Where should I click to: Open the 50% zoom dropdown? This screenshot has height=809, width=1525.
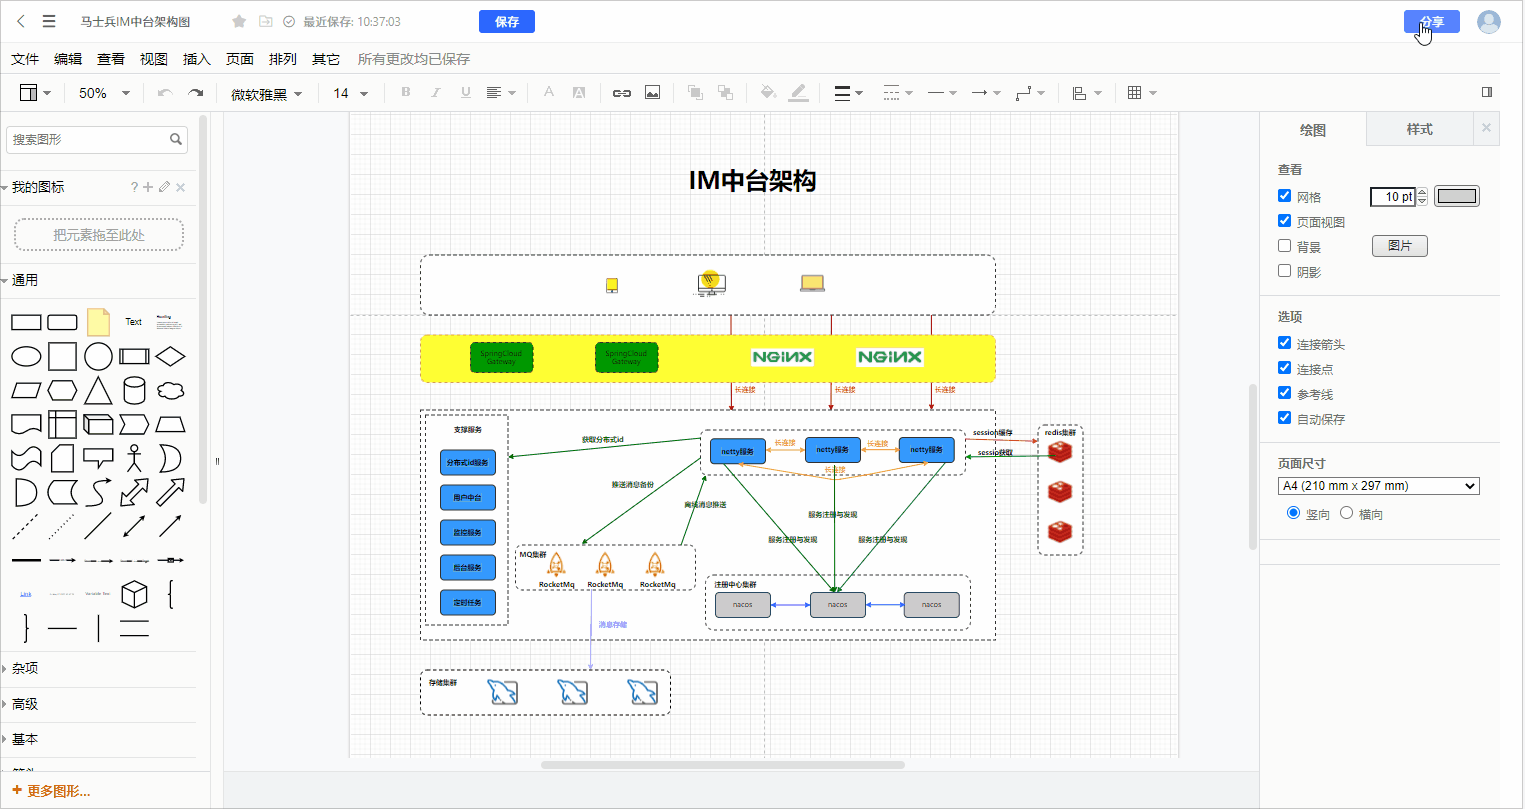point(105,93)
